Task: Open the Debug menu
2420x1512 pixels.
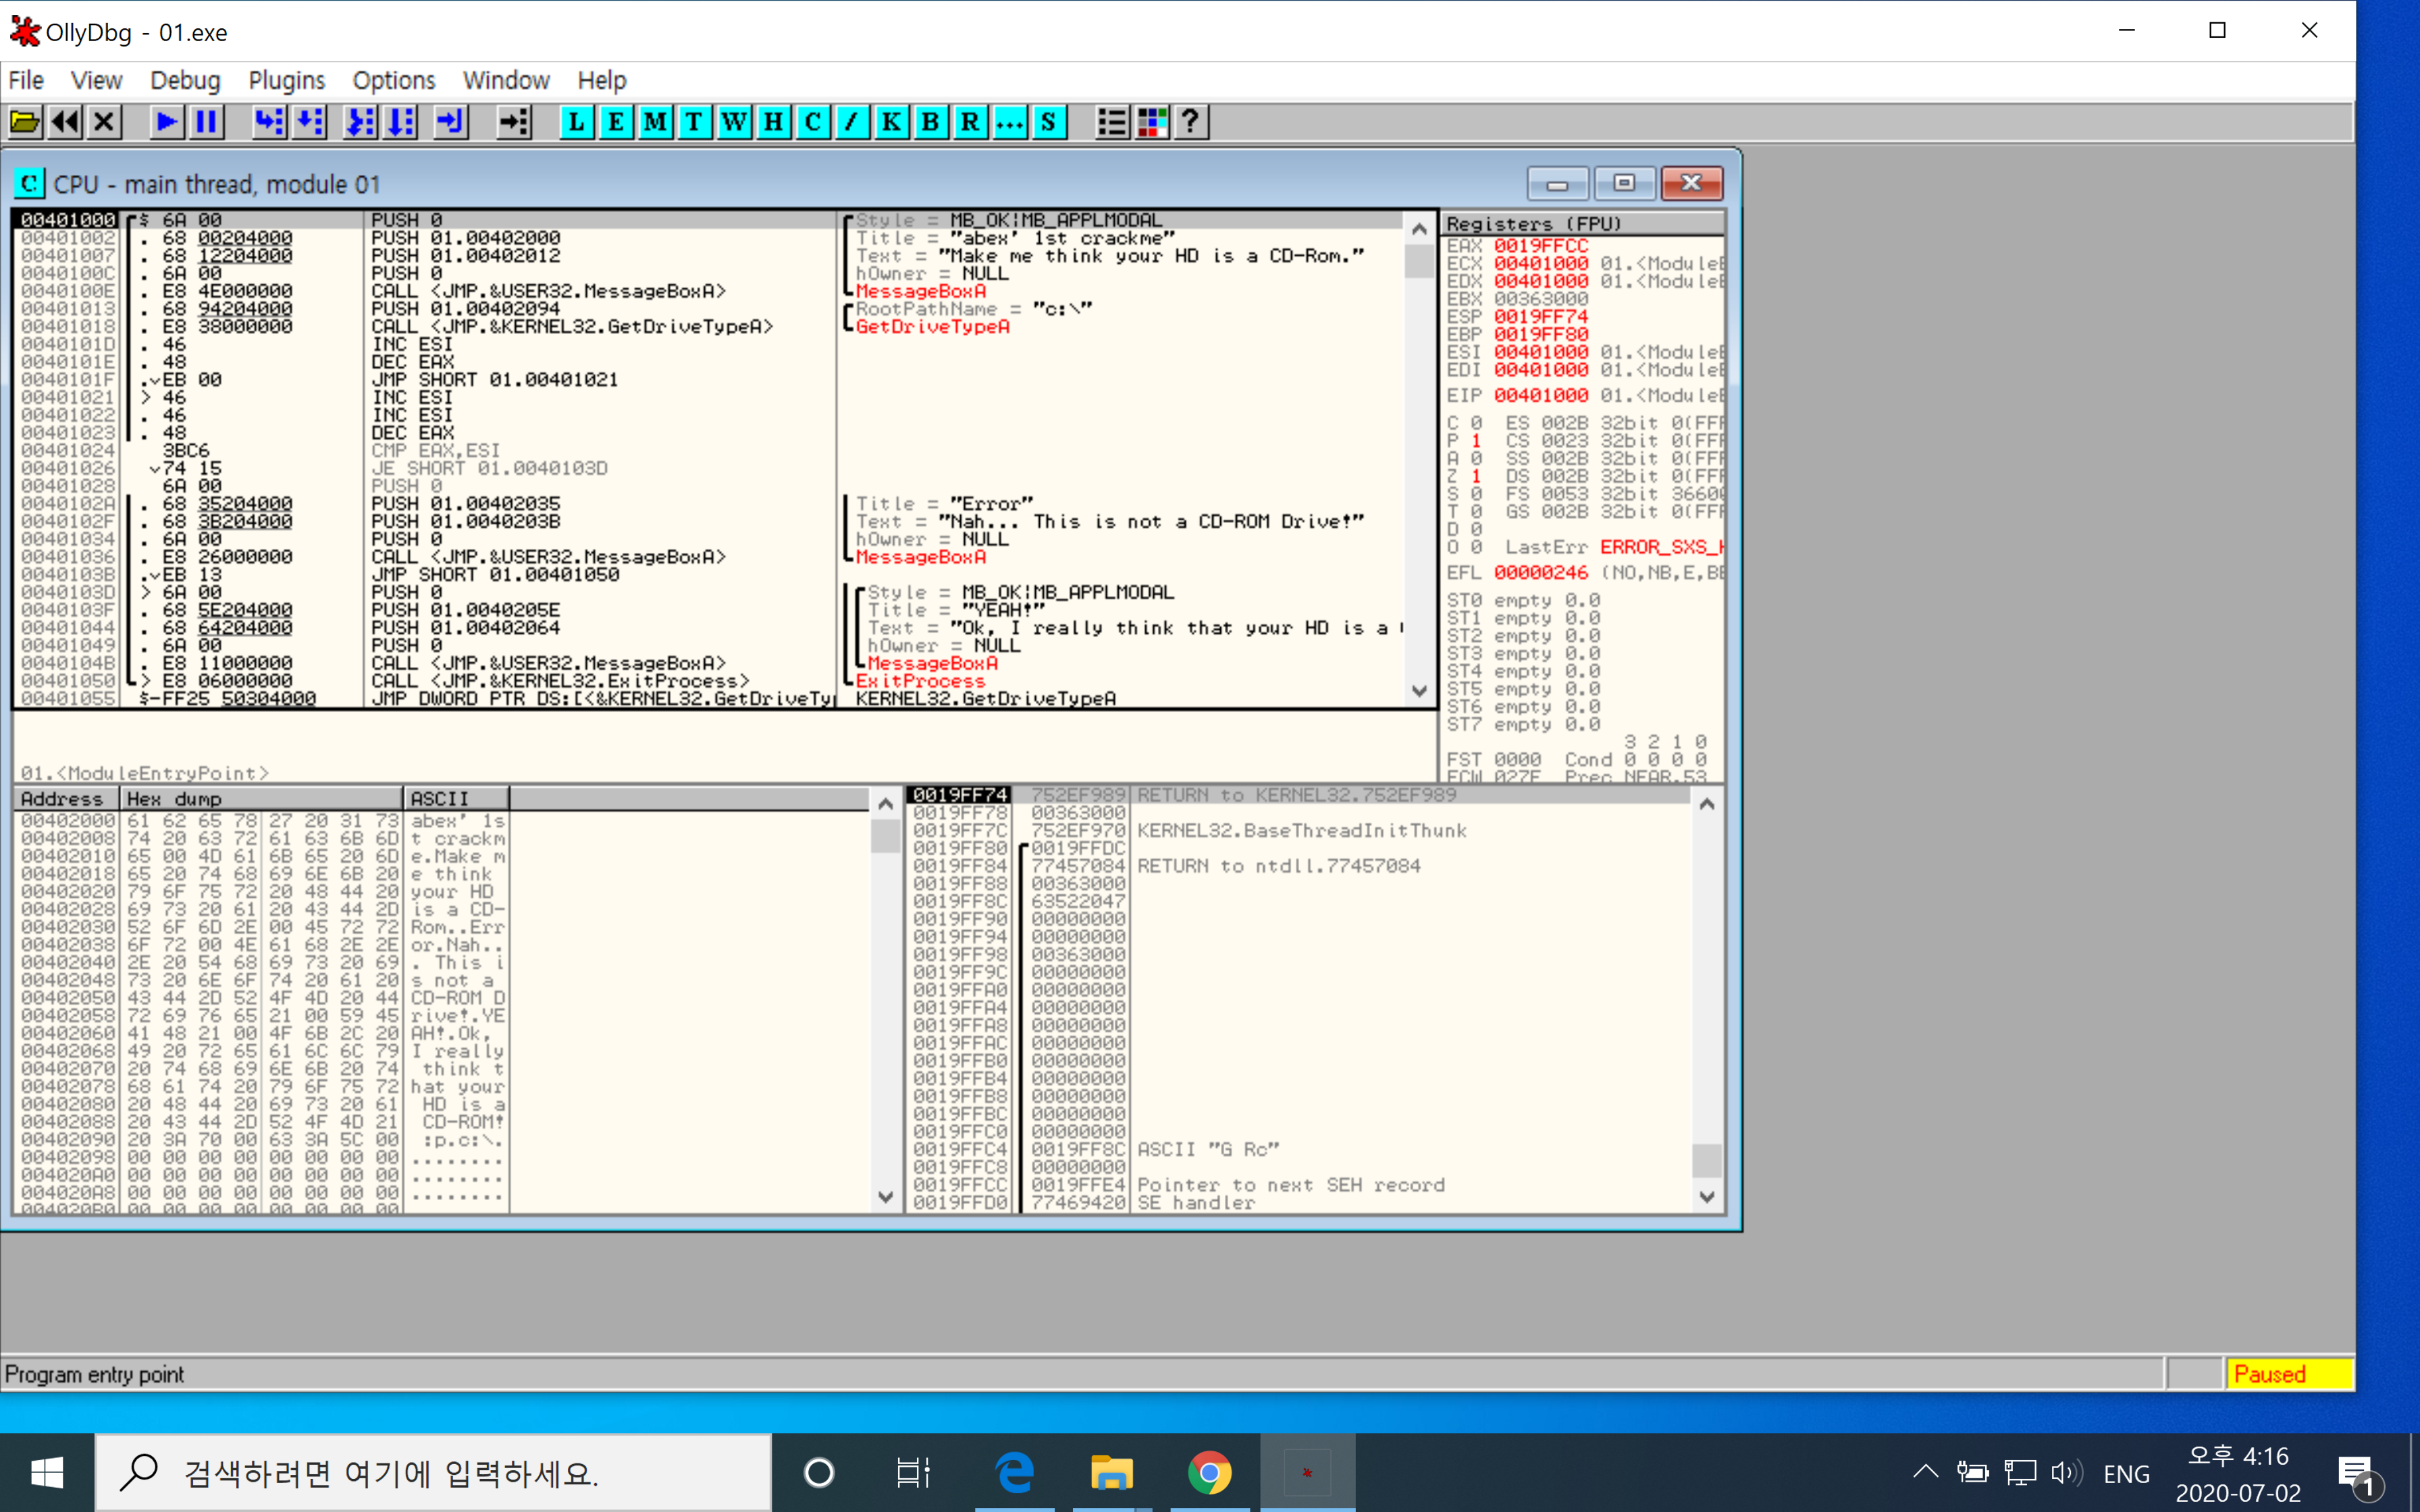Action: pos(185,80)
